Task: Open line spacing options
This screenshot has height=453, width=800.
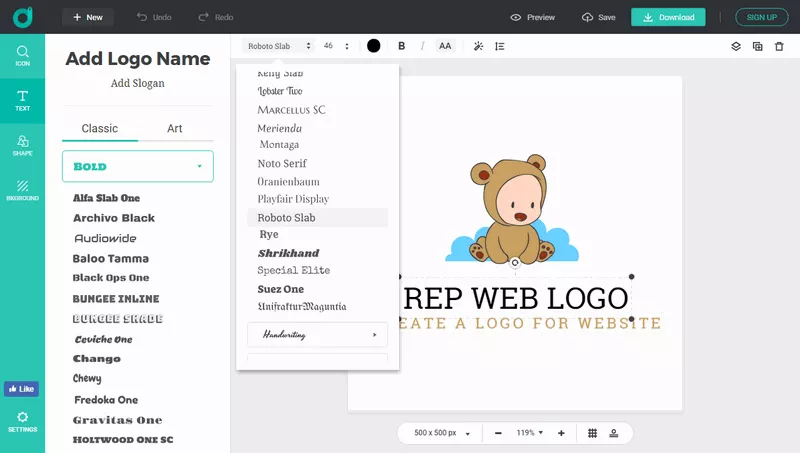Action: pyautogui.click(x=499, y=46)
